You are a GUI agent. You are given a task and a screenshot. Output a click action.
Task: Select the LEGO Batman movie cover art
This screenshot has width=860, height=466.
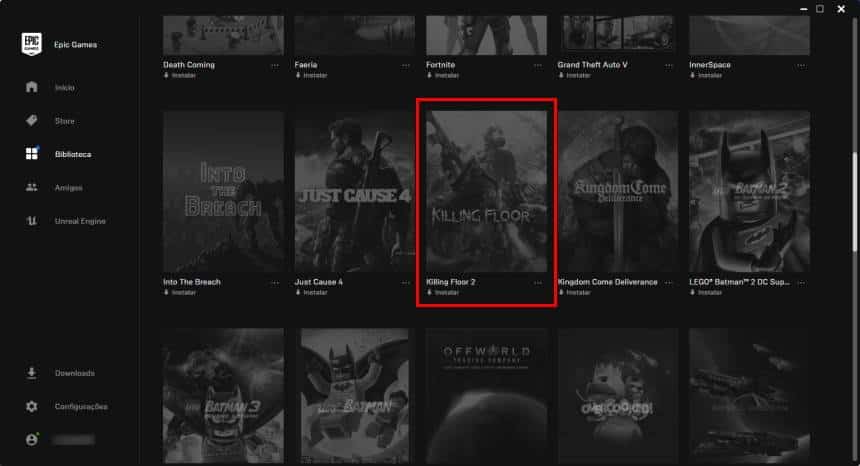355,396
